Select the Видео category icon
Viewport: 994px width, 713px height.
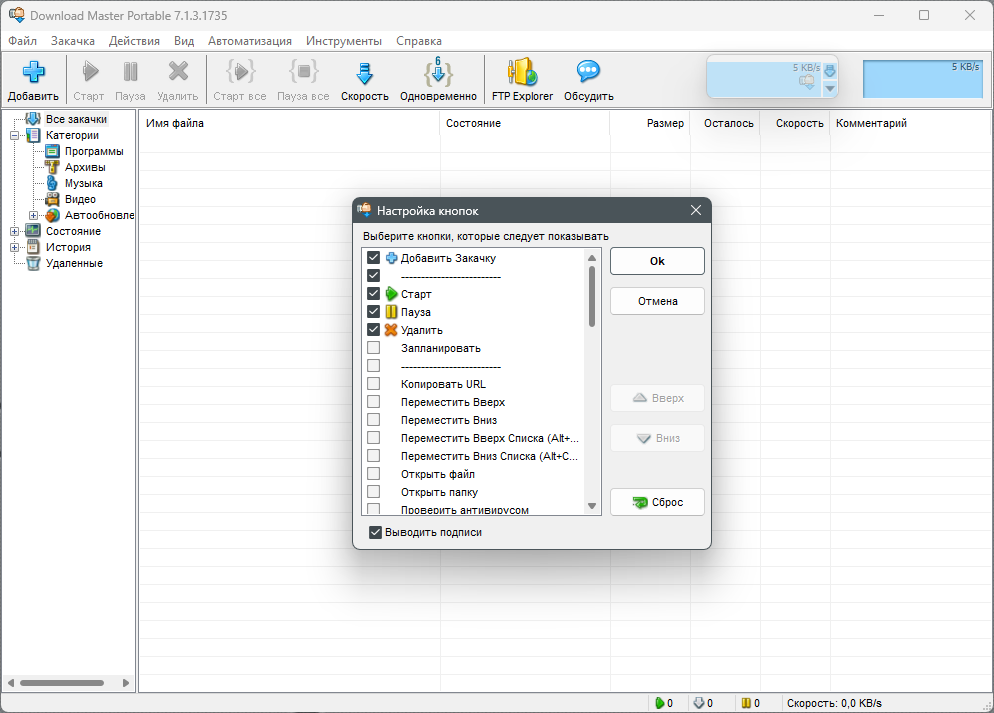pyautogui.click(x=53, y=199)
